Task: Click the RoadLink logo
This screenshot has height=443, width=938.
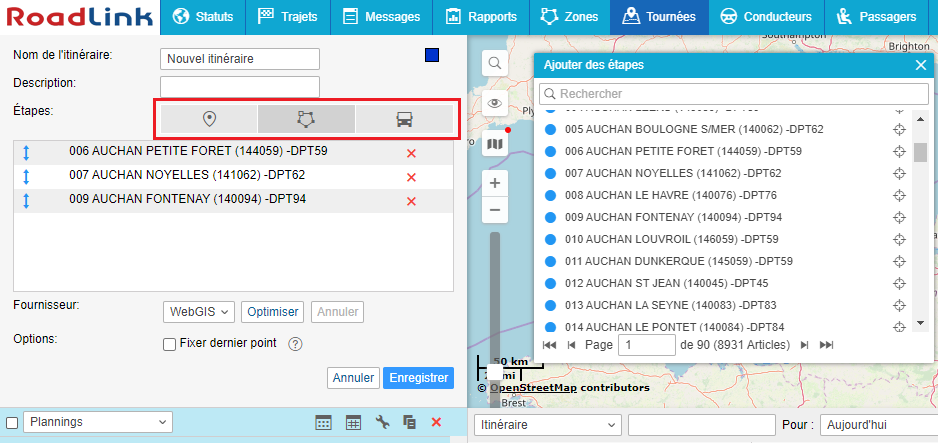Action: coord(80,17)
